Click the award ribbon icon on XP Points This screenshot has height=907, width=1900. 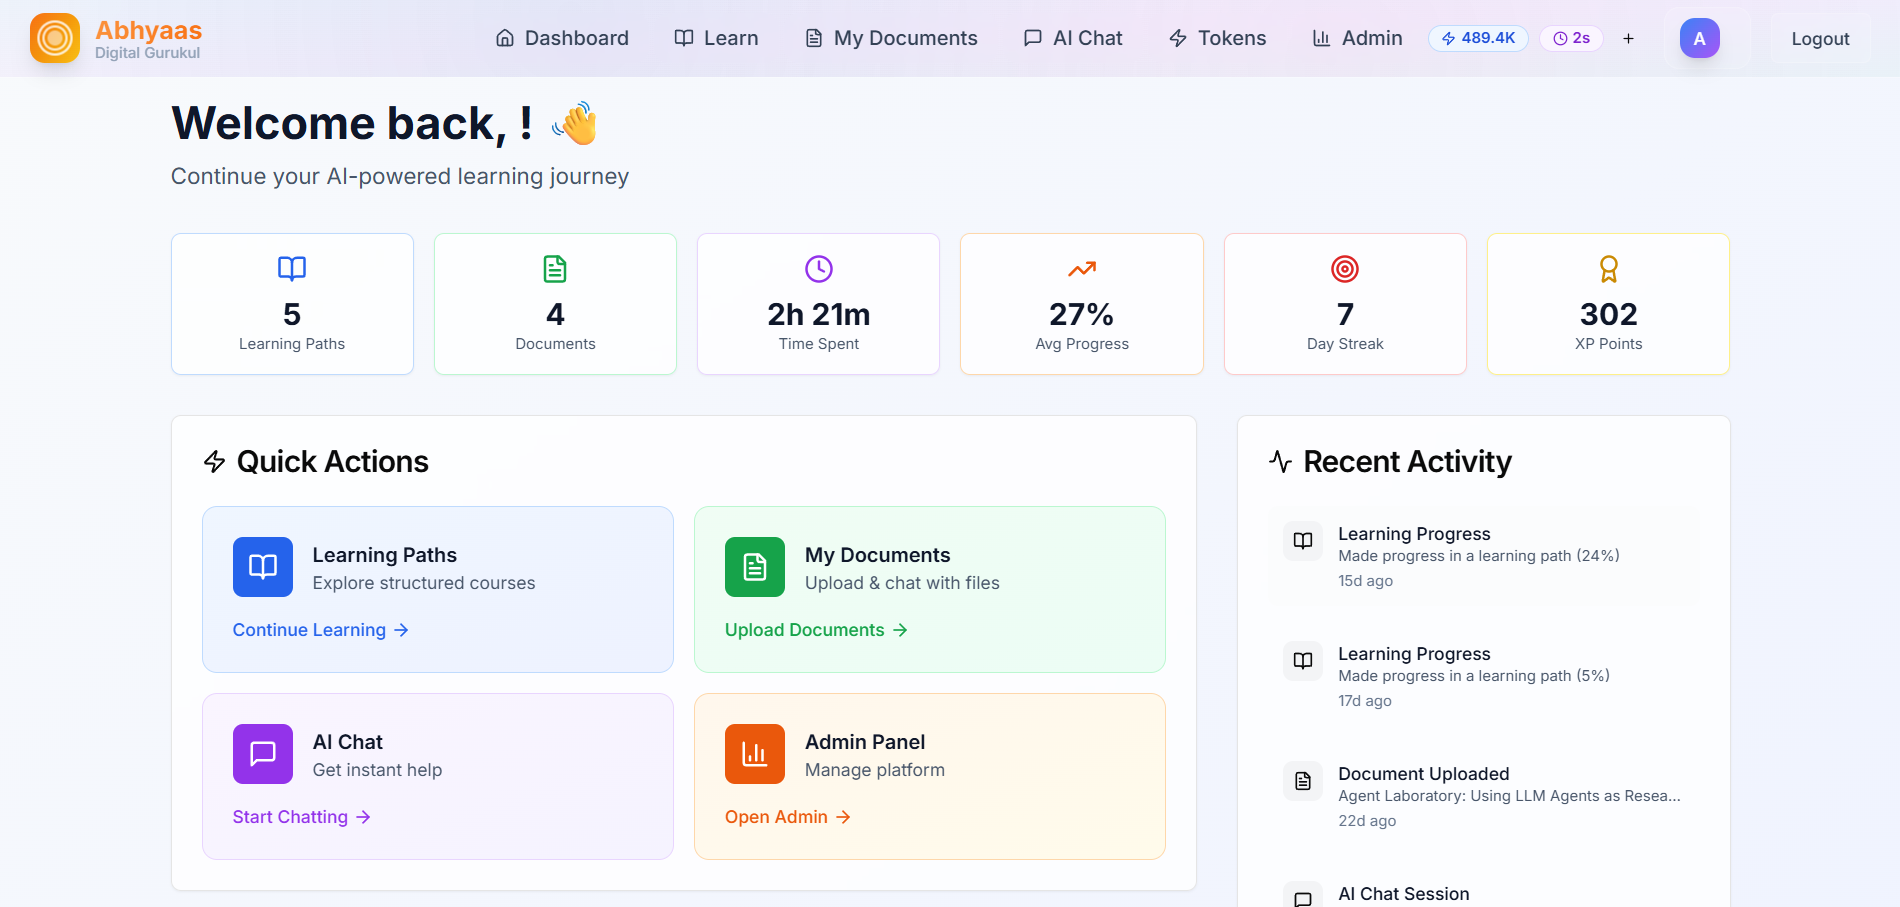point(1608,269)
